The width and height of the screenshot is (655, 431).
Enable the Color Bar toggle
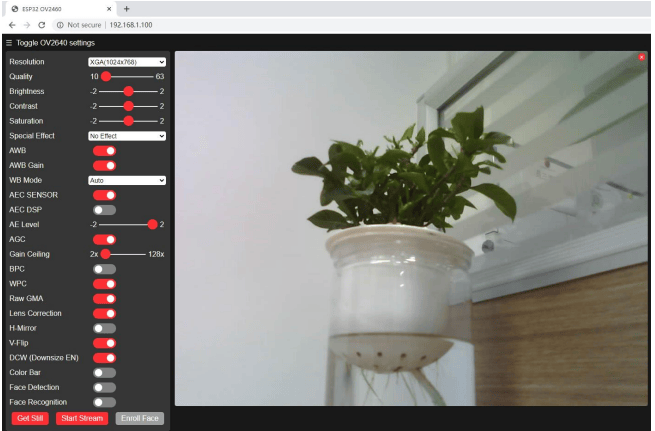coord(104,373)
